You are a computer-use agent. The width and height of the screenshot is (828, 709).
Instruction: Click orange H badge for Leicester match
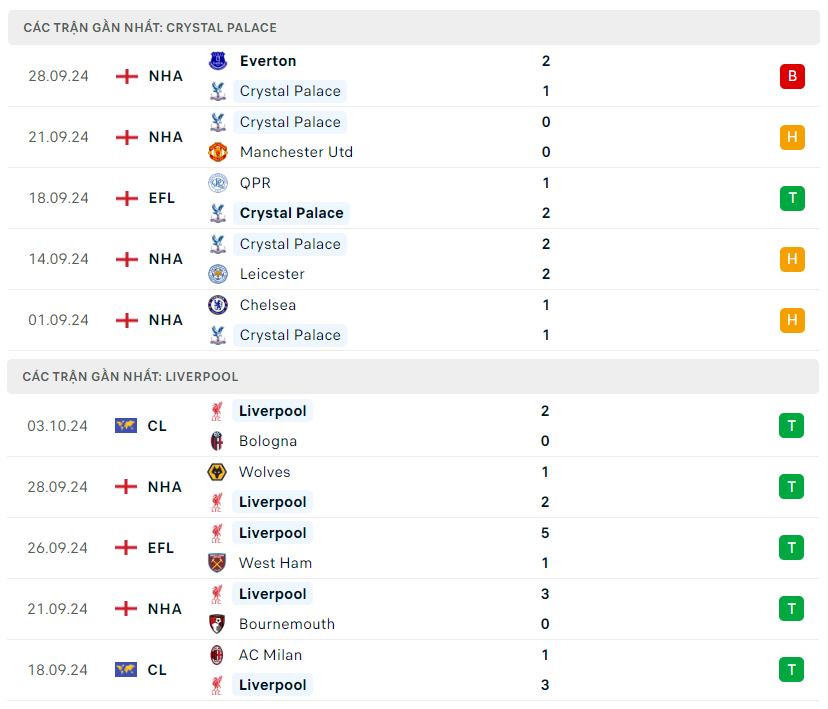[792, 259]
